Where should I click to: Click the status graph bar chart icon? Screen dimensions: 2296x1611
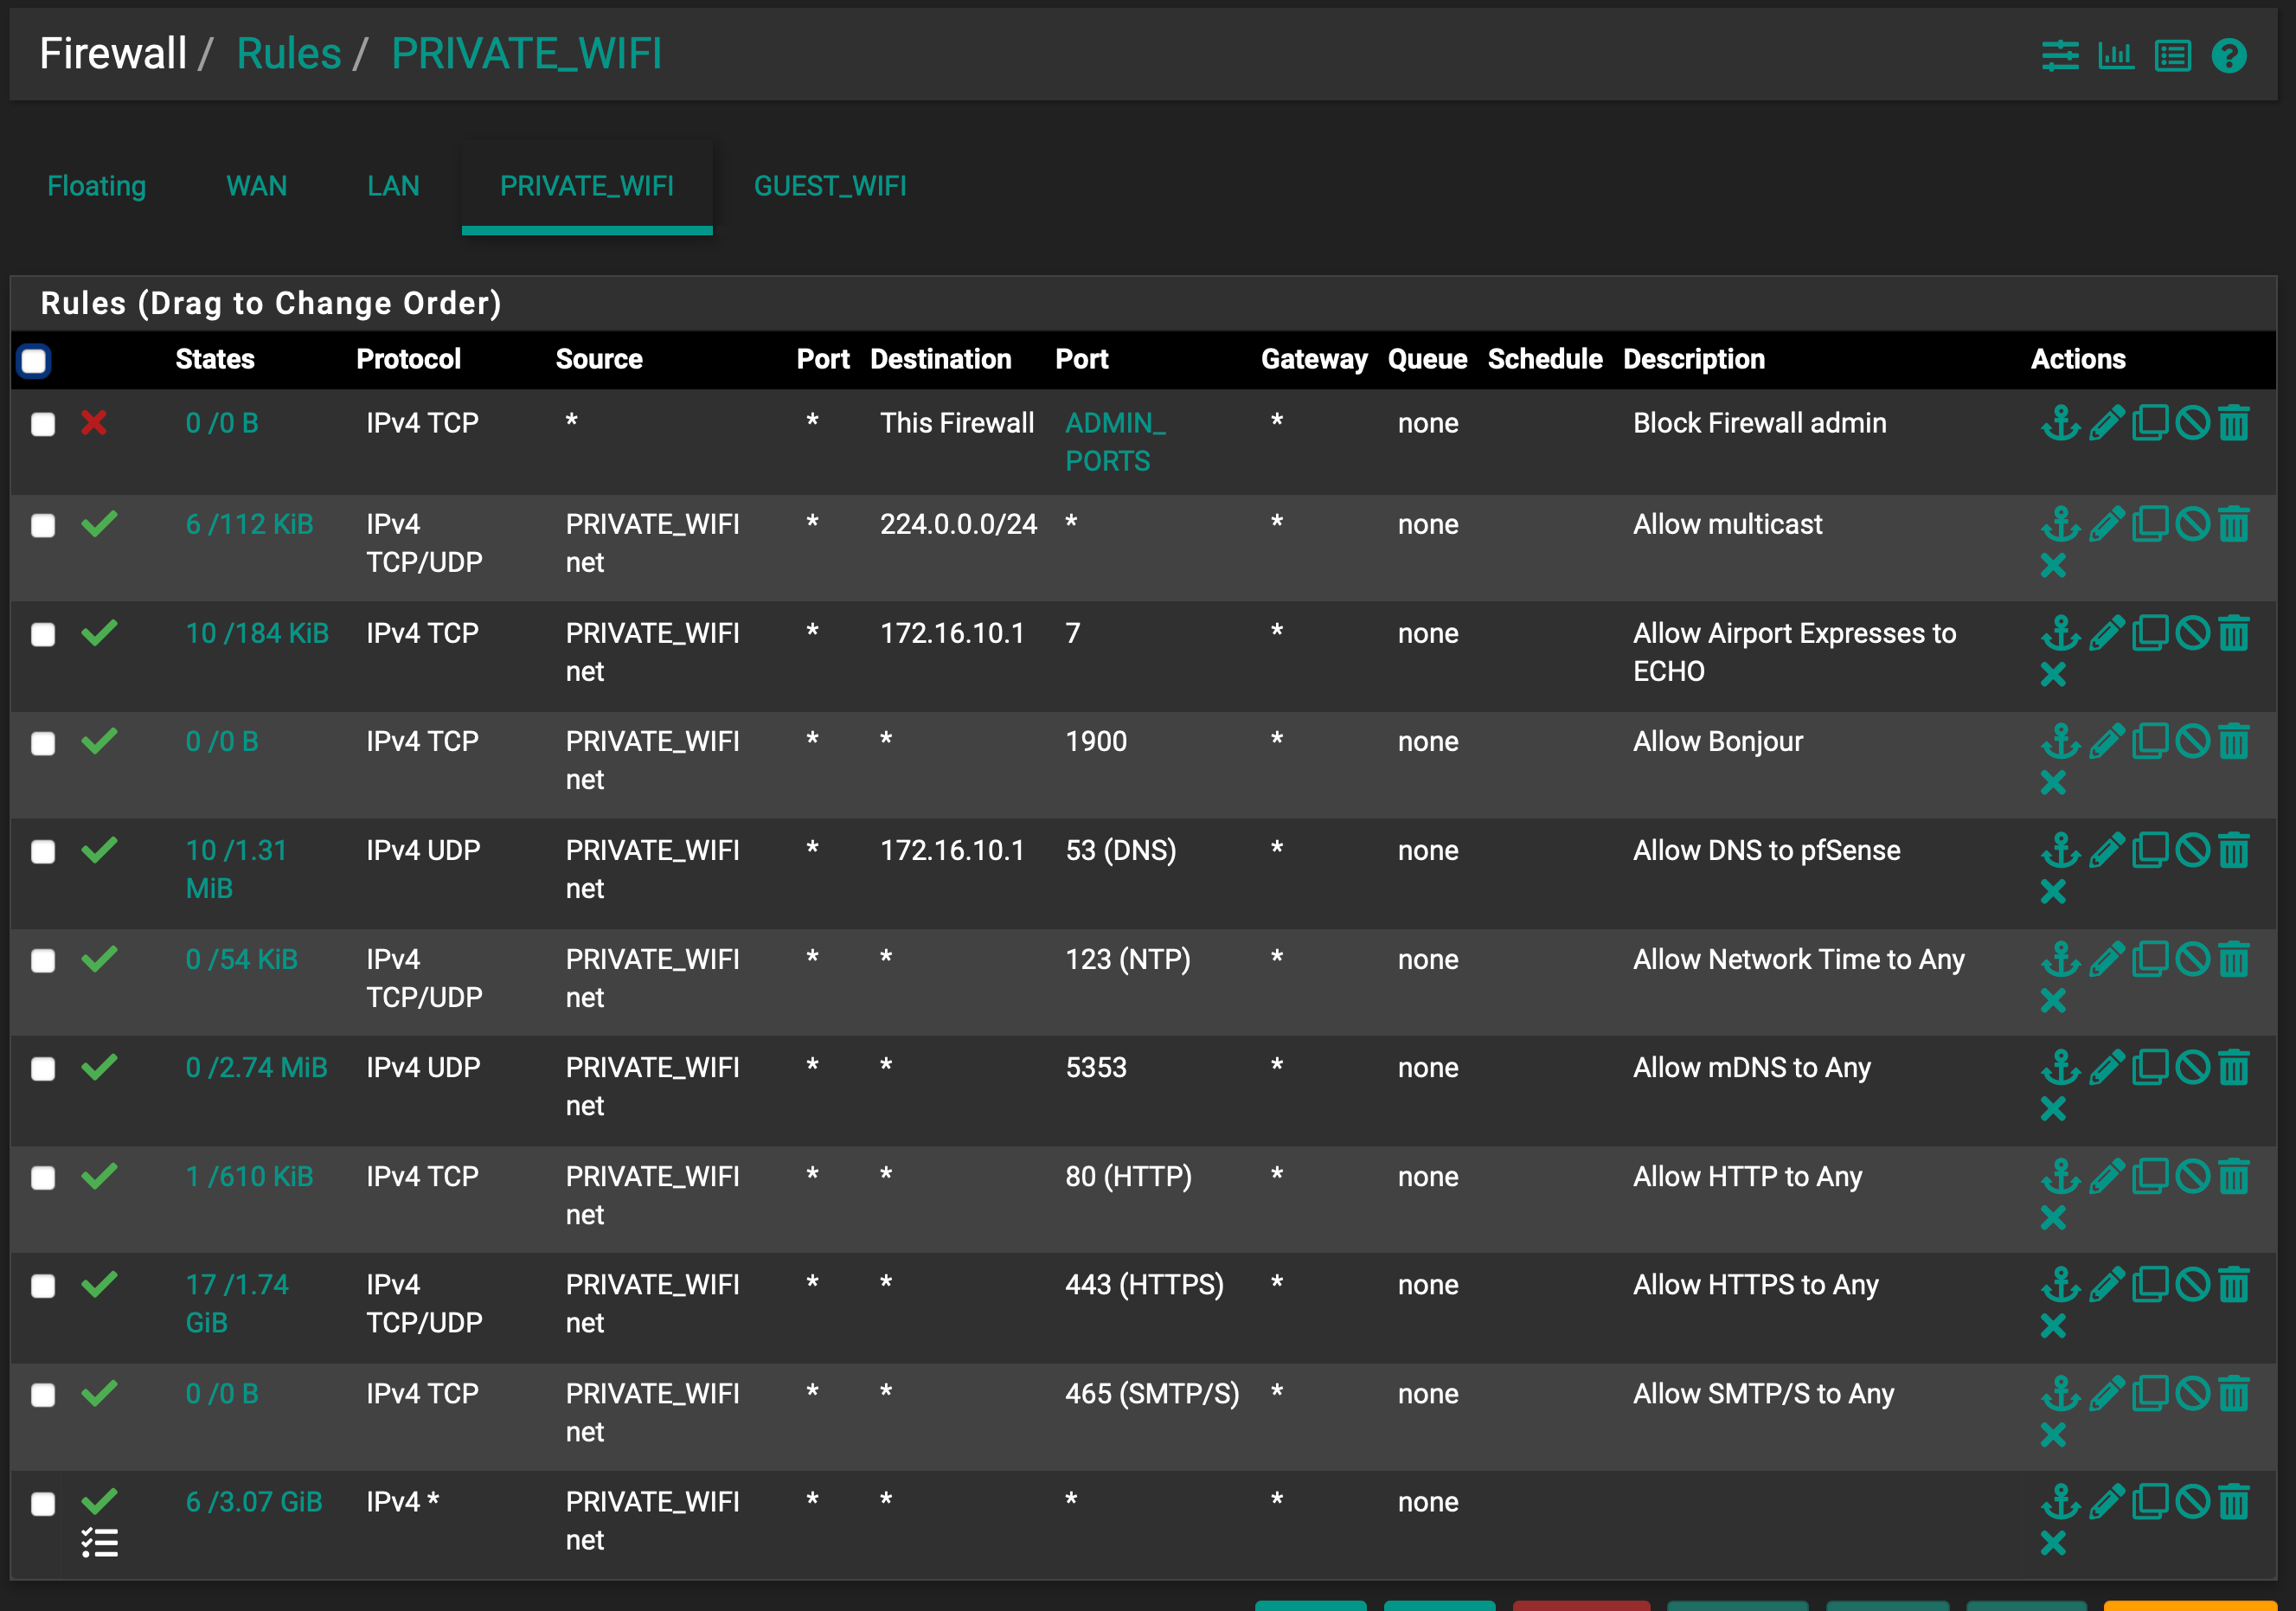pyautogui.click(x=2115, y=55)
